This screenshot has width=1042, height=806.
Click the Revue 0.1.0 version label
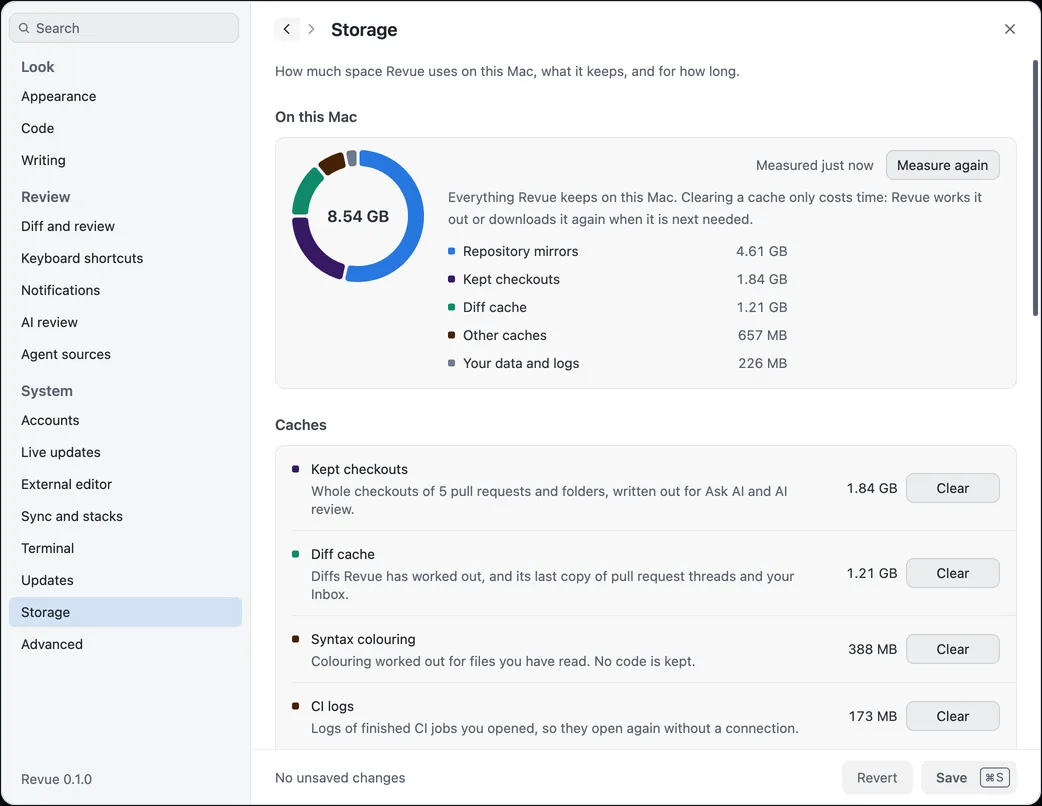pos(56,779)
